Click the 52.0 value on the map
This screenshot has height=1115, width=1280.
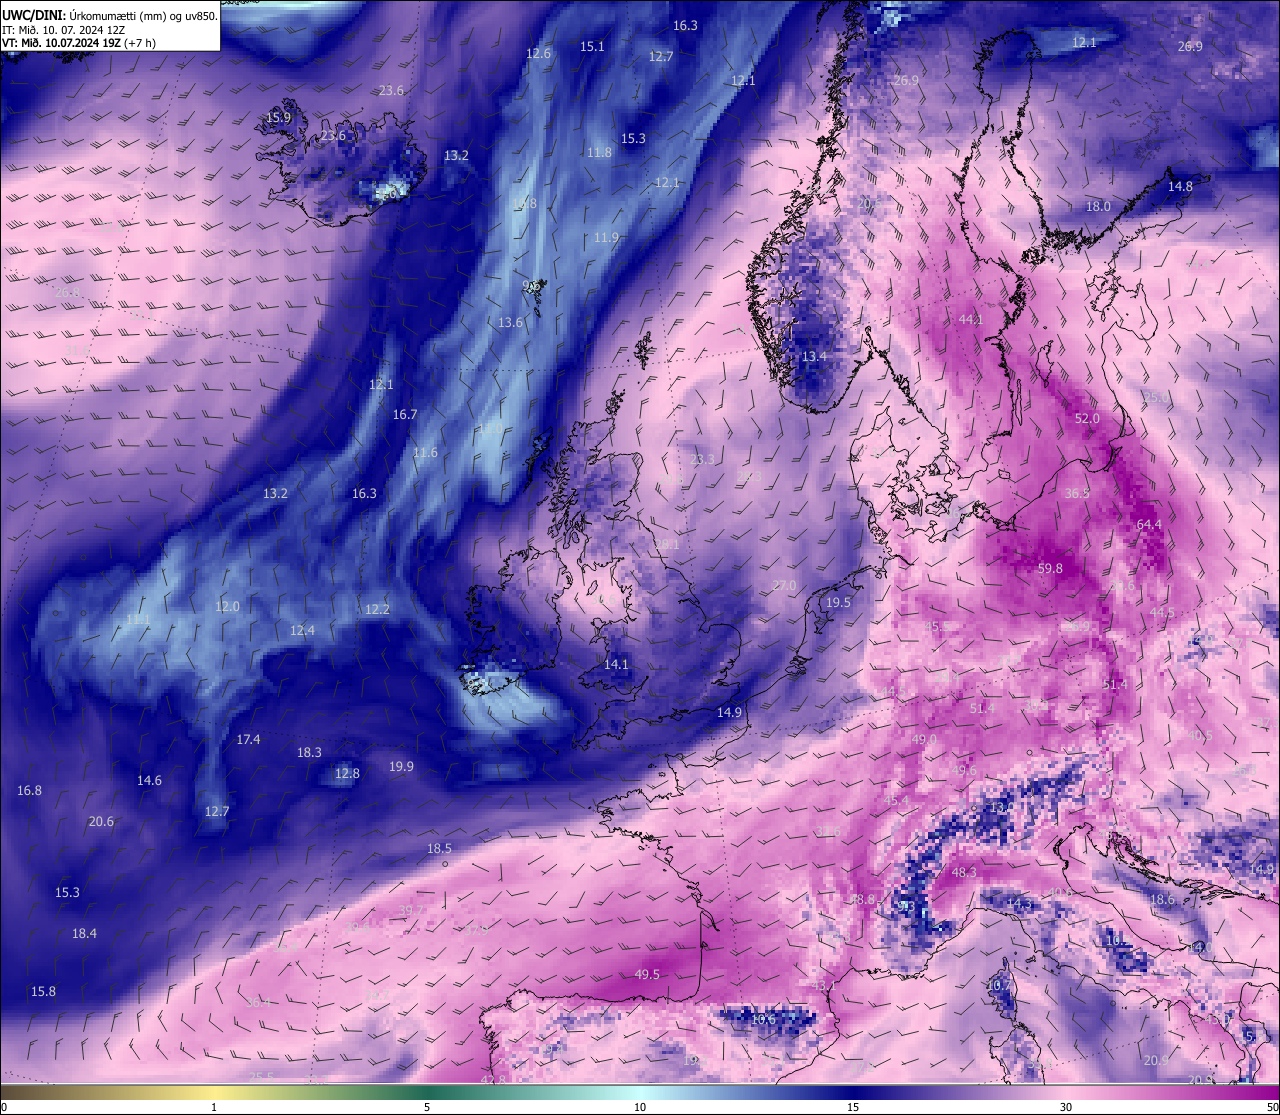pos(1087,418)
